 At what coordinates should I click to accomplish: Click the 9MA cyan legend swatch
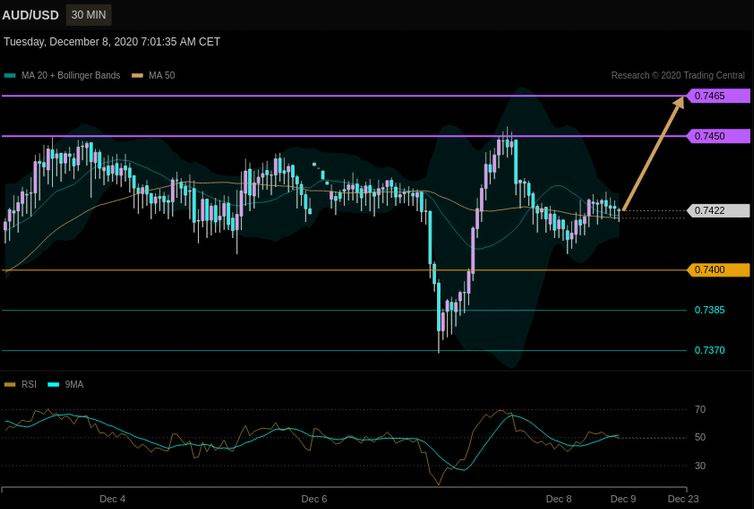(x=53, y=385)
